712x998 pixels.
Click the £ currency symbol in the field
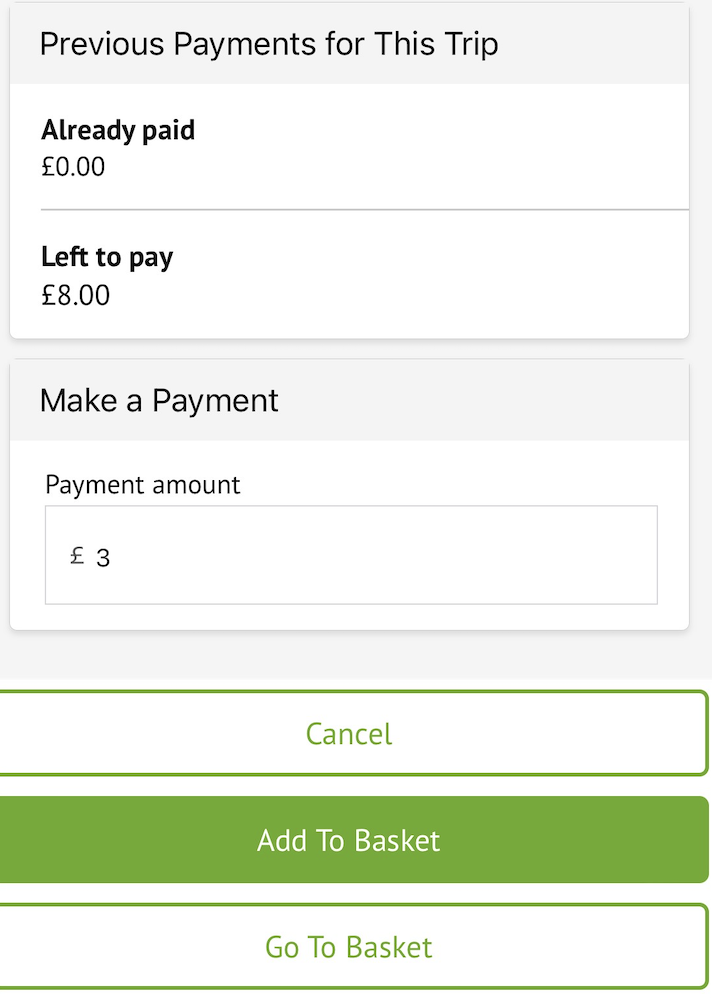point(77,556)
